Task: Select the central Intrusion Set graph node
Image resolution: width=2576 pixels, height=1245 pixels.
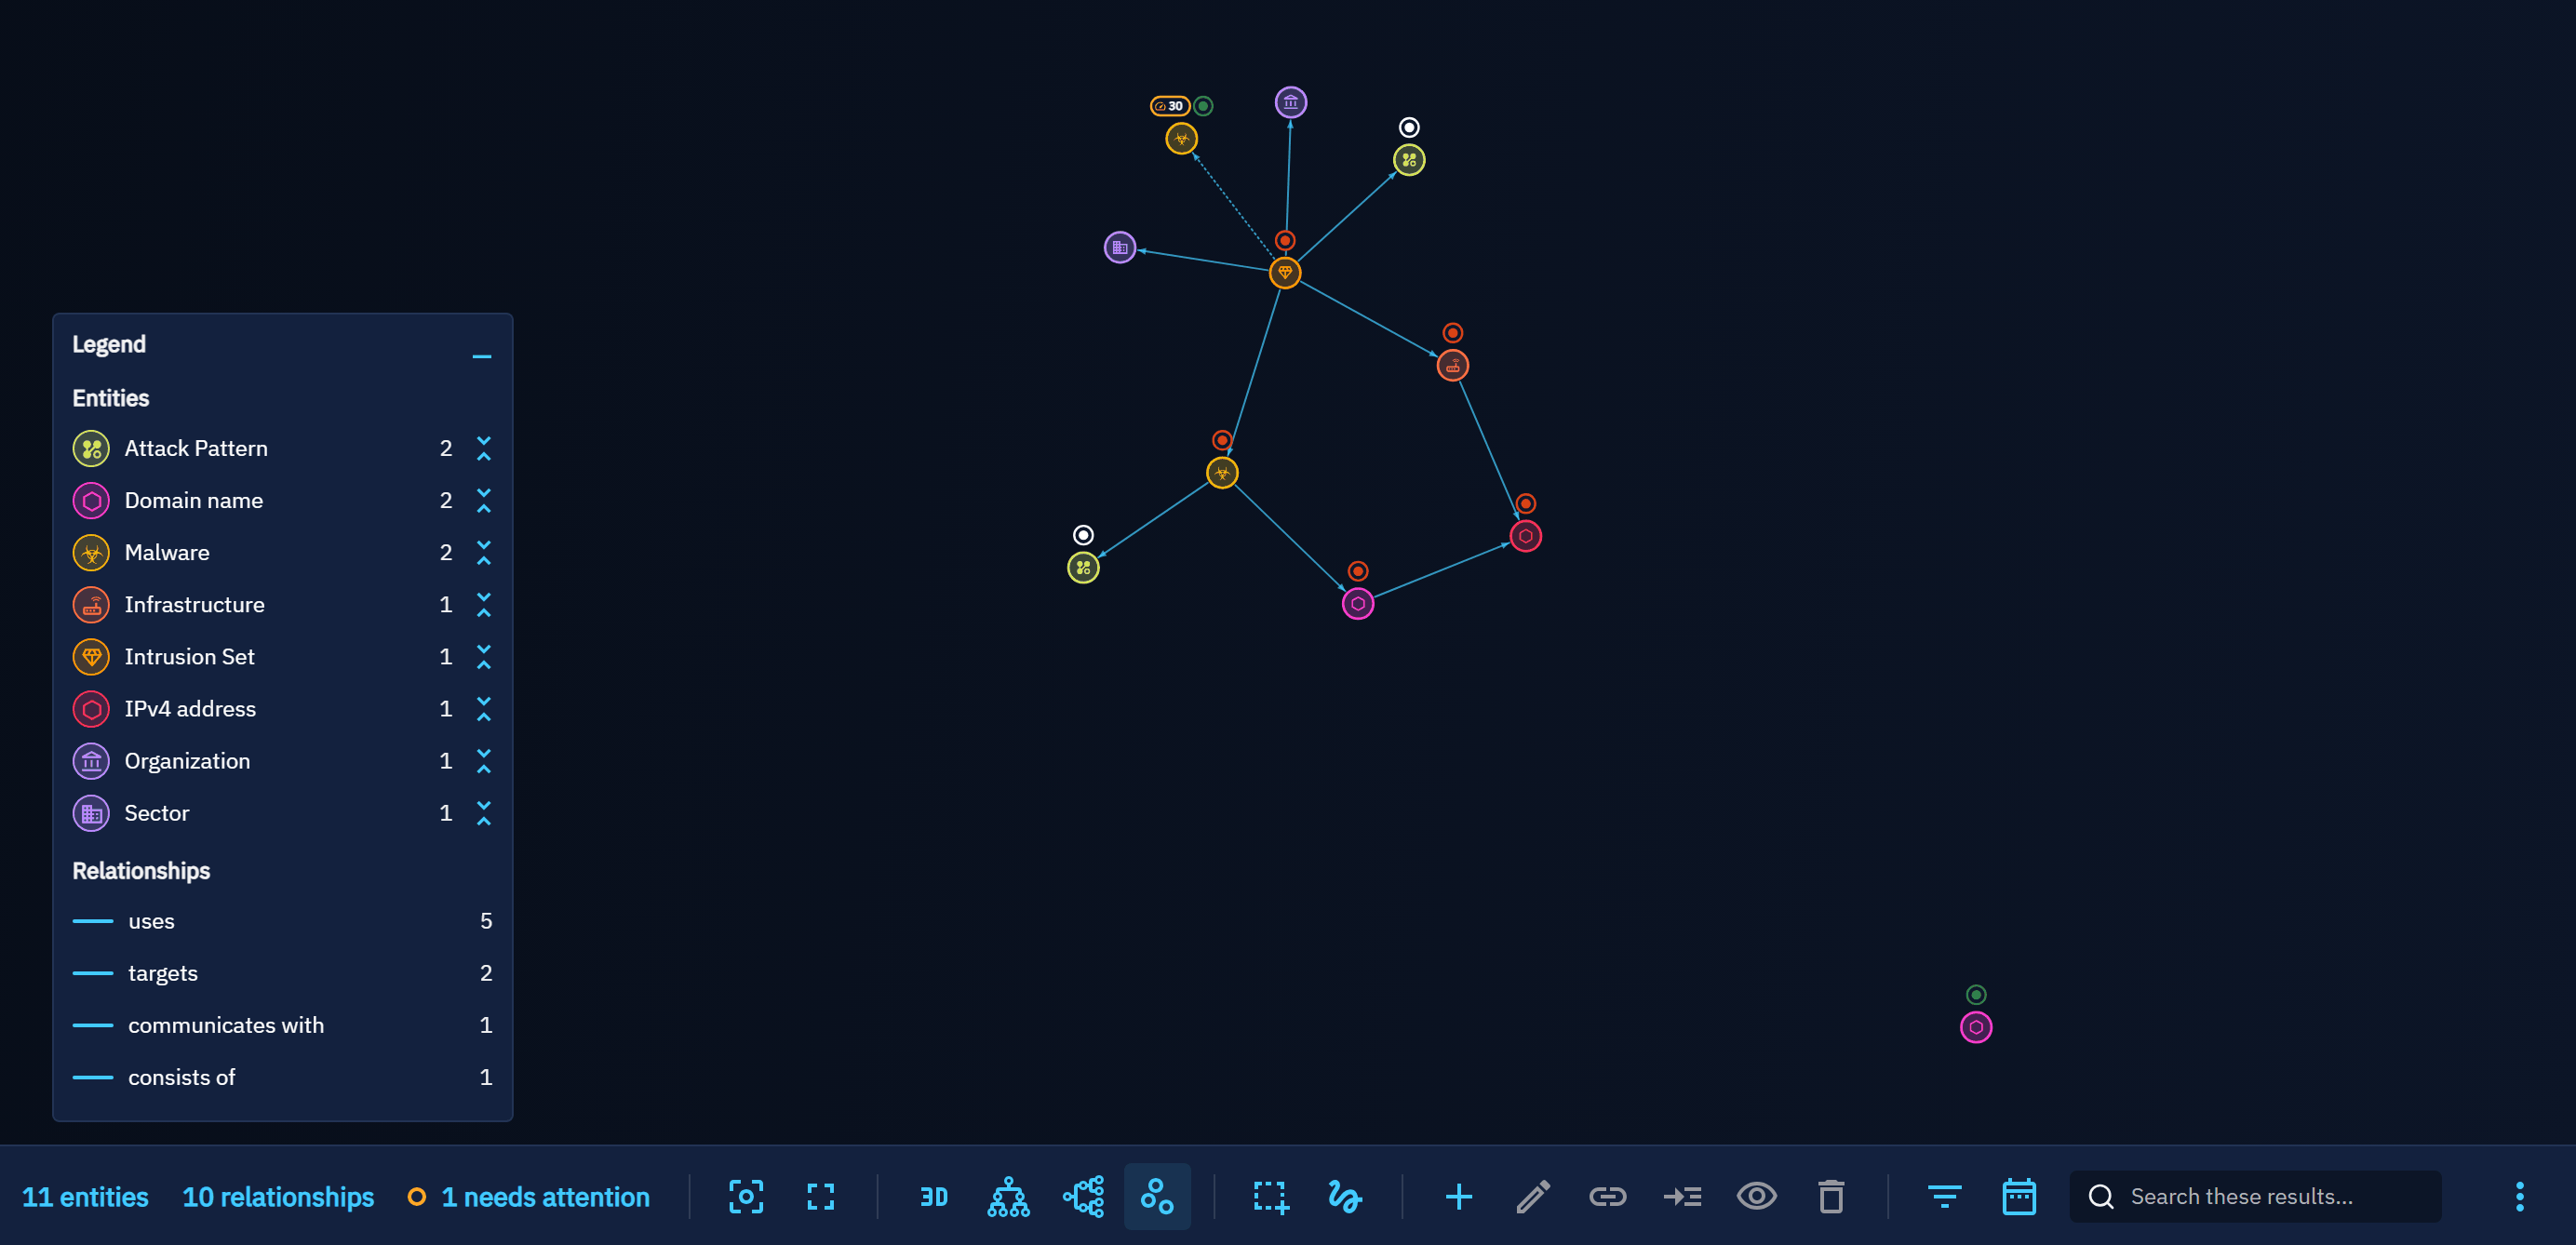Action: pos(1285,272)
